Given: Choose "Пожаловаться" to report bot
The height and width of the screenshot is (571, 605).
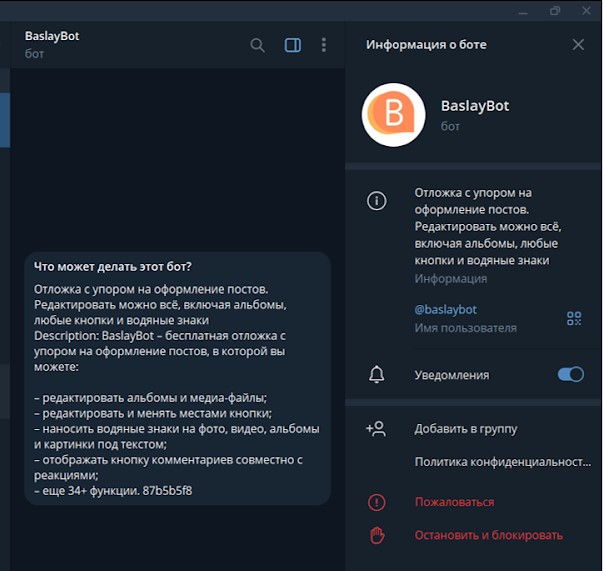Looking at the screenshot, I should pyautogui.click(x=454, y=502).
